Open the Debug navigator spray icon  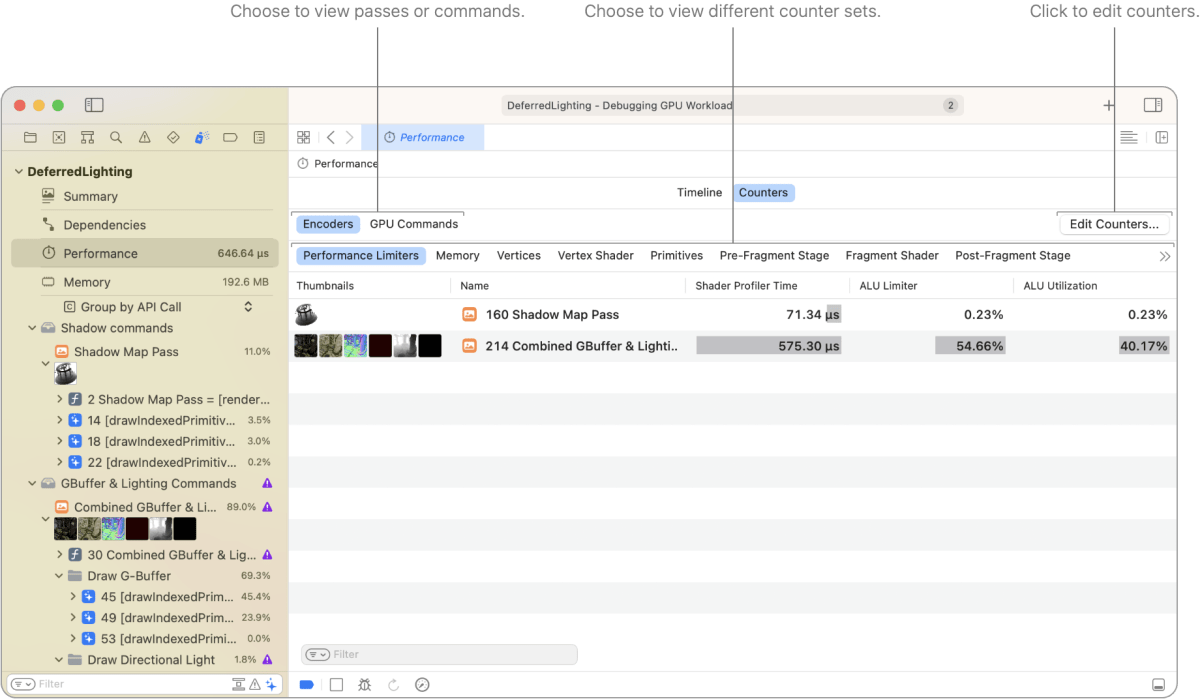pyautogui.click(x=202, y=137)
